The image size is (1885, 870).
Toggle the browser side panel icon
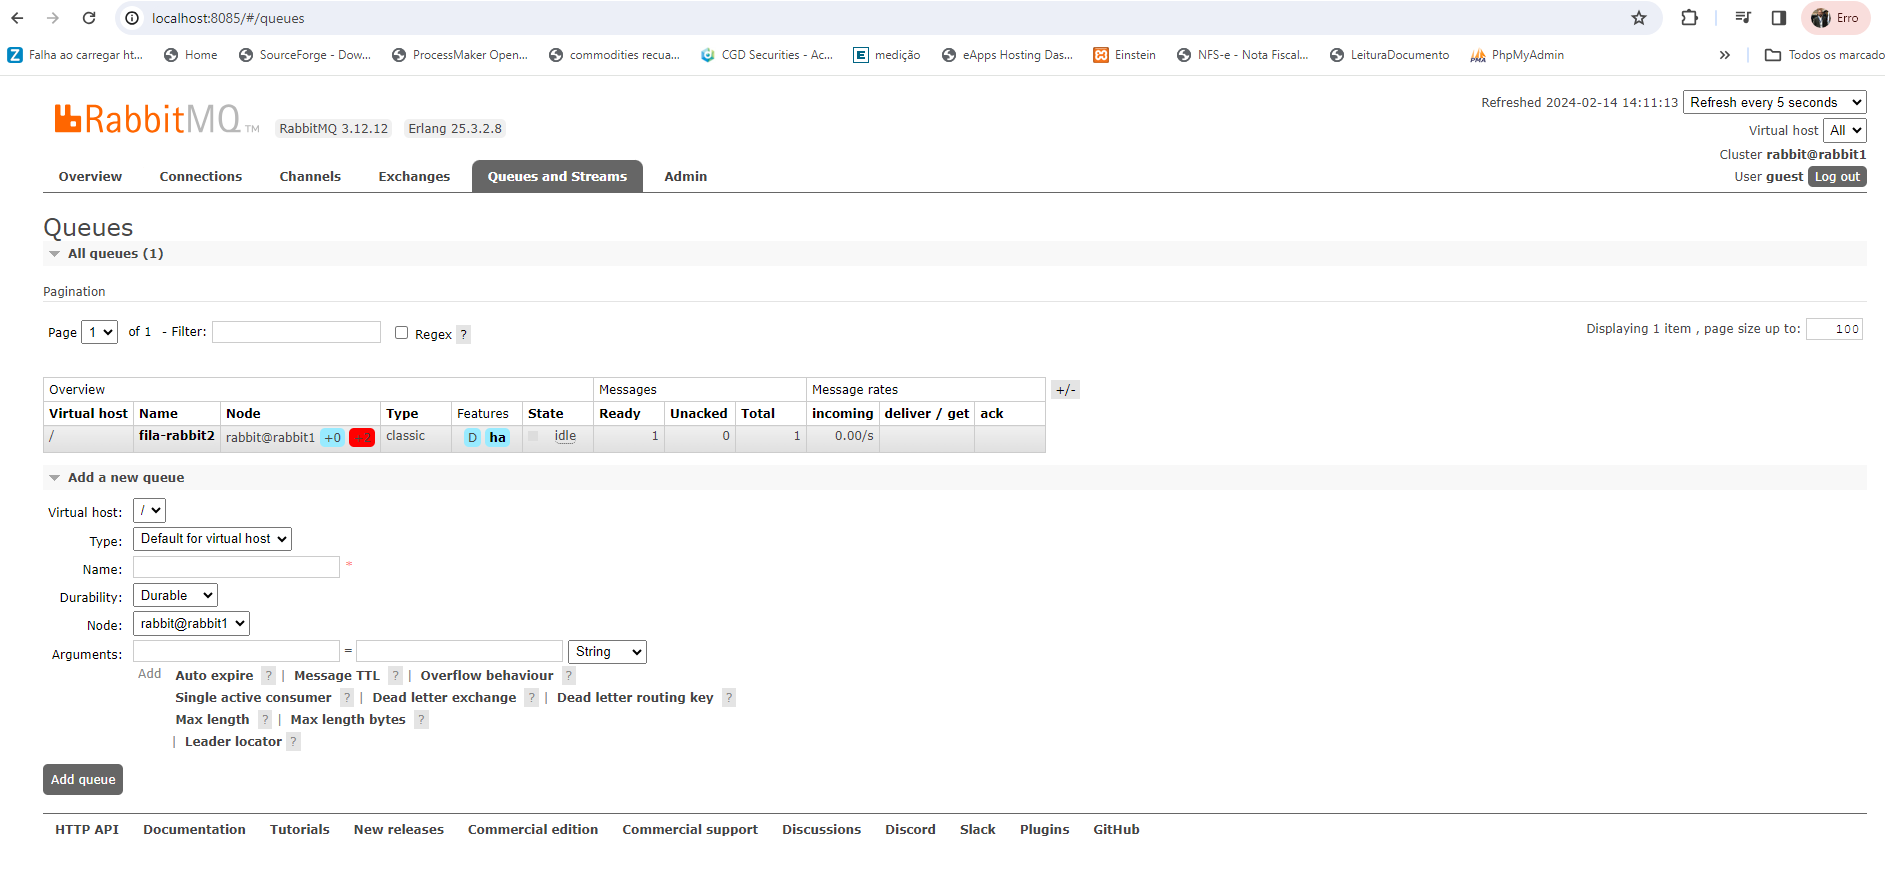pyautogui.click(x=1779, y=18)
